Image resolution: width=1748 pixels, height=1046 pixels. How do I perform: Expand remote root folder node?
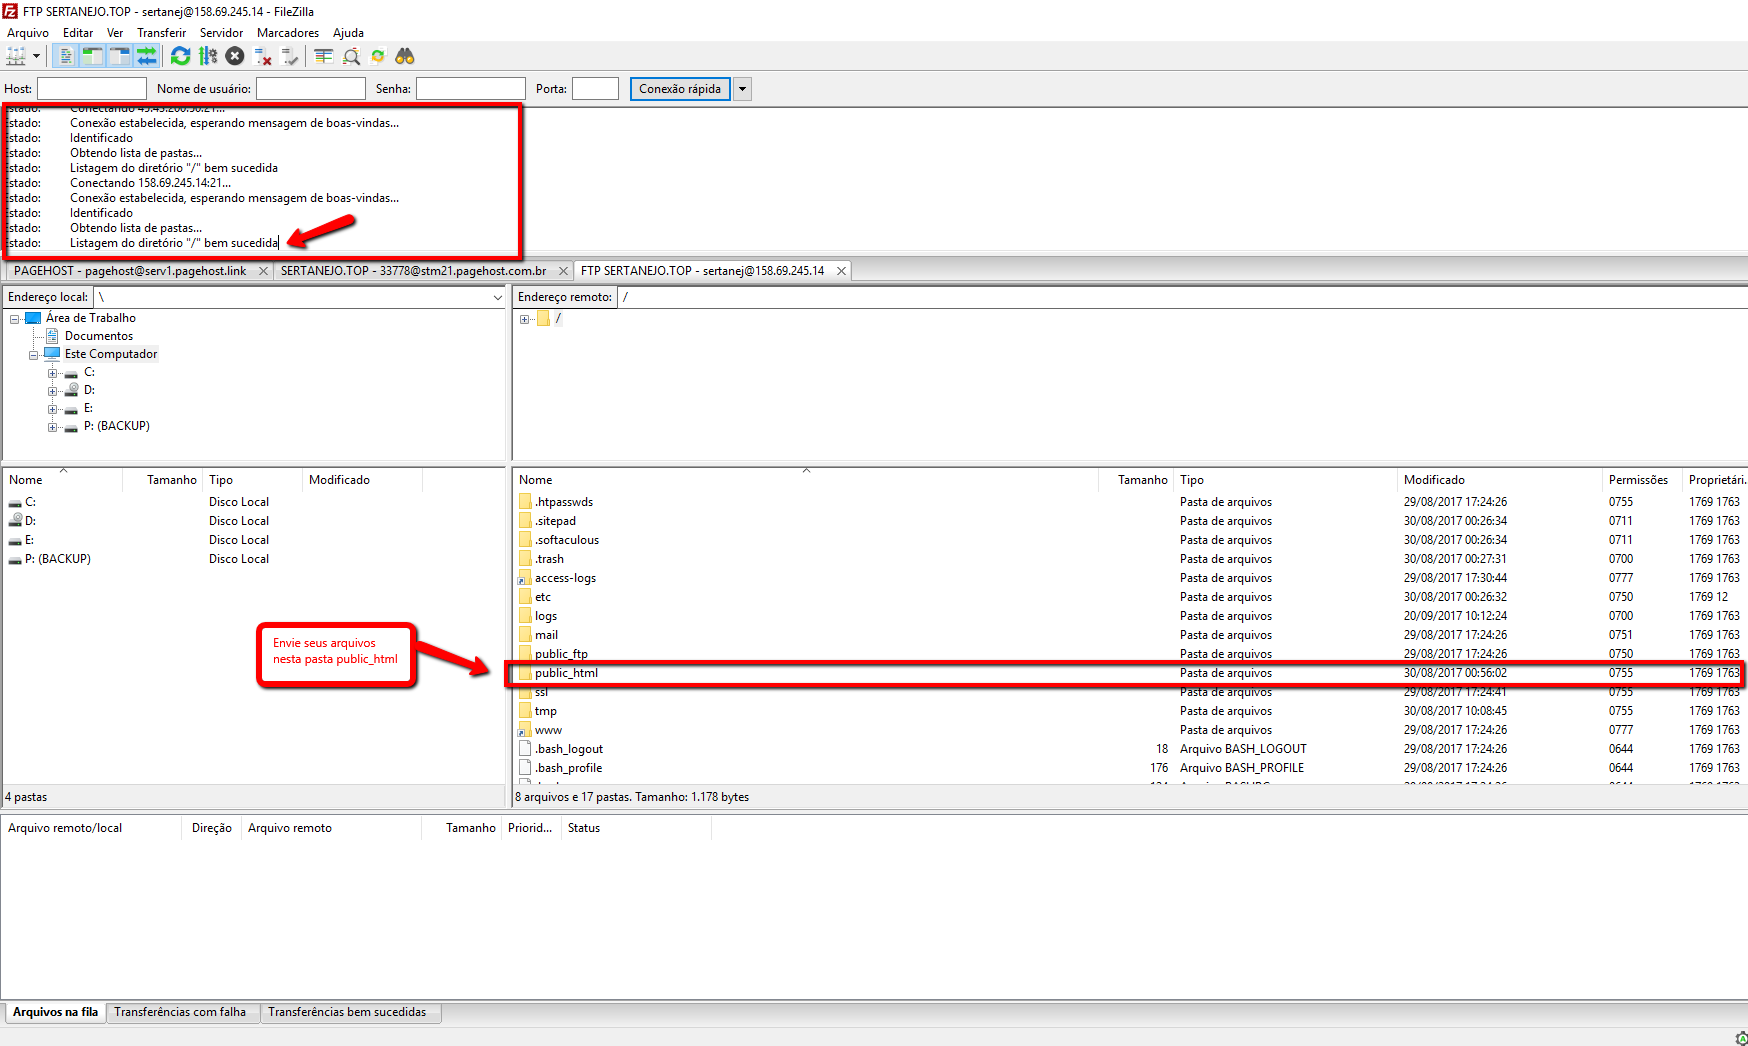[x=524, y=319]
